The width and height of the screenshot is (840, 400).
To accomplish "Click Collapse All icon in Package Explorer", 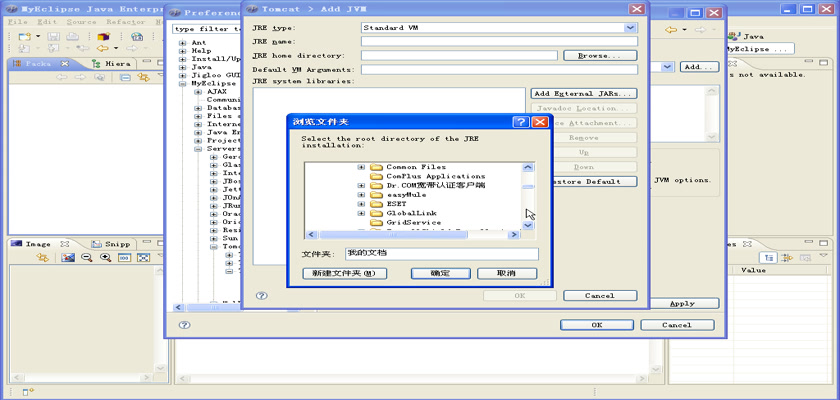I will [x=125, y=77].
